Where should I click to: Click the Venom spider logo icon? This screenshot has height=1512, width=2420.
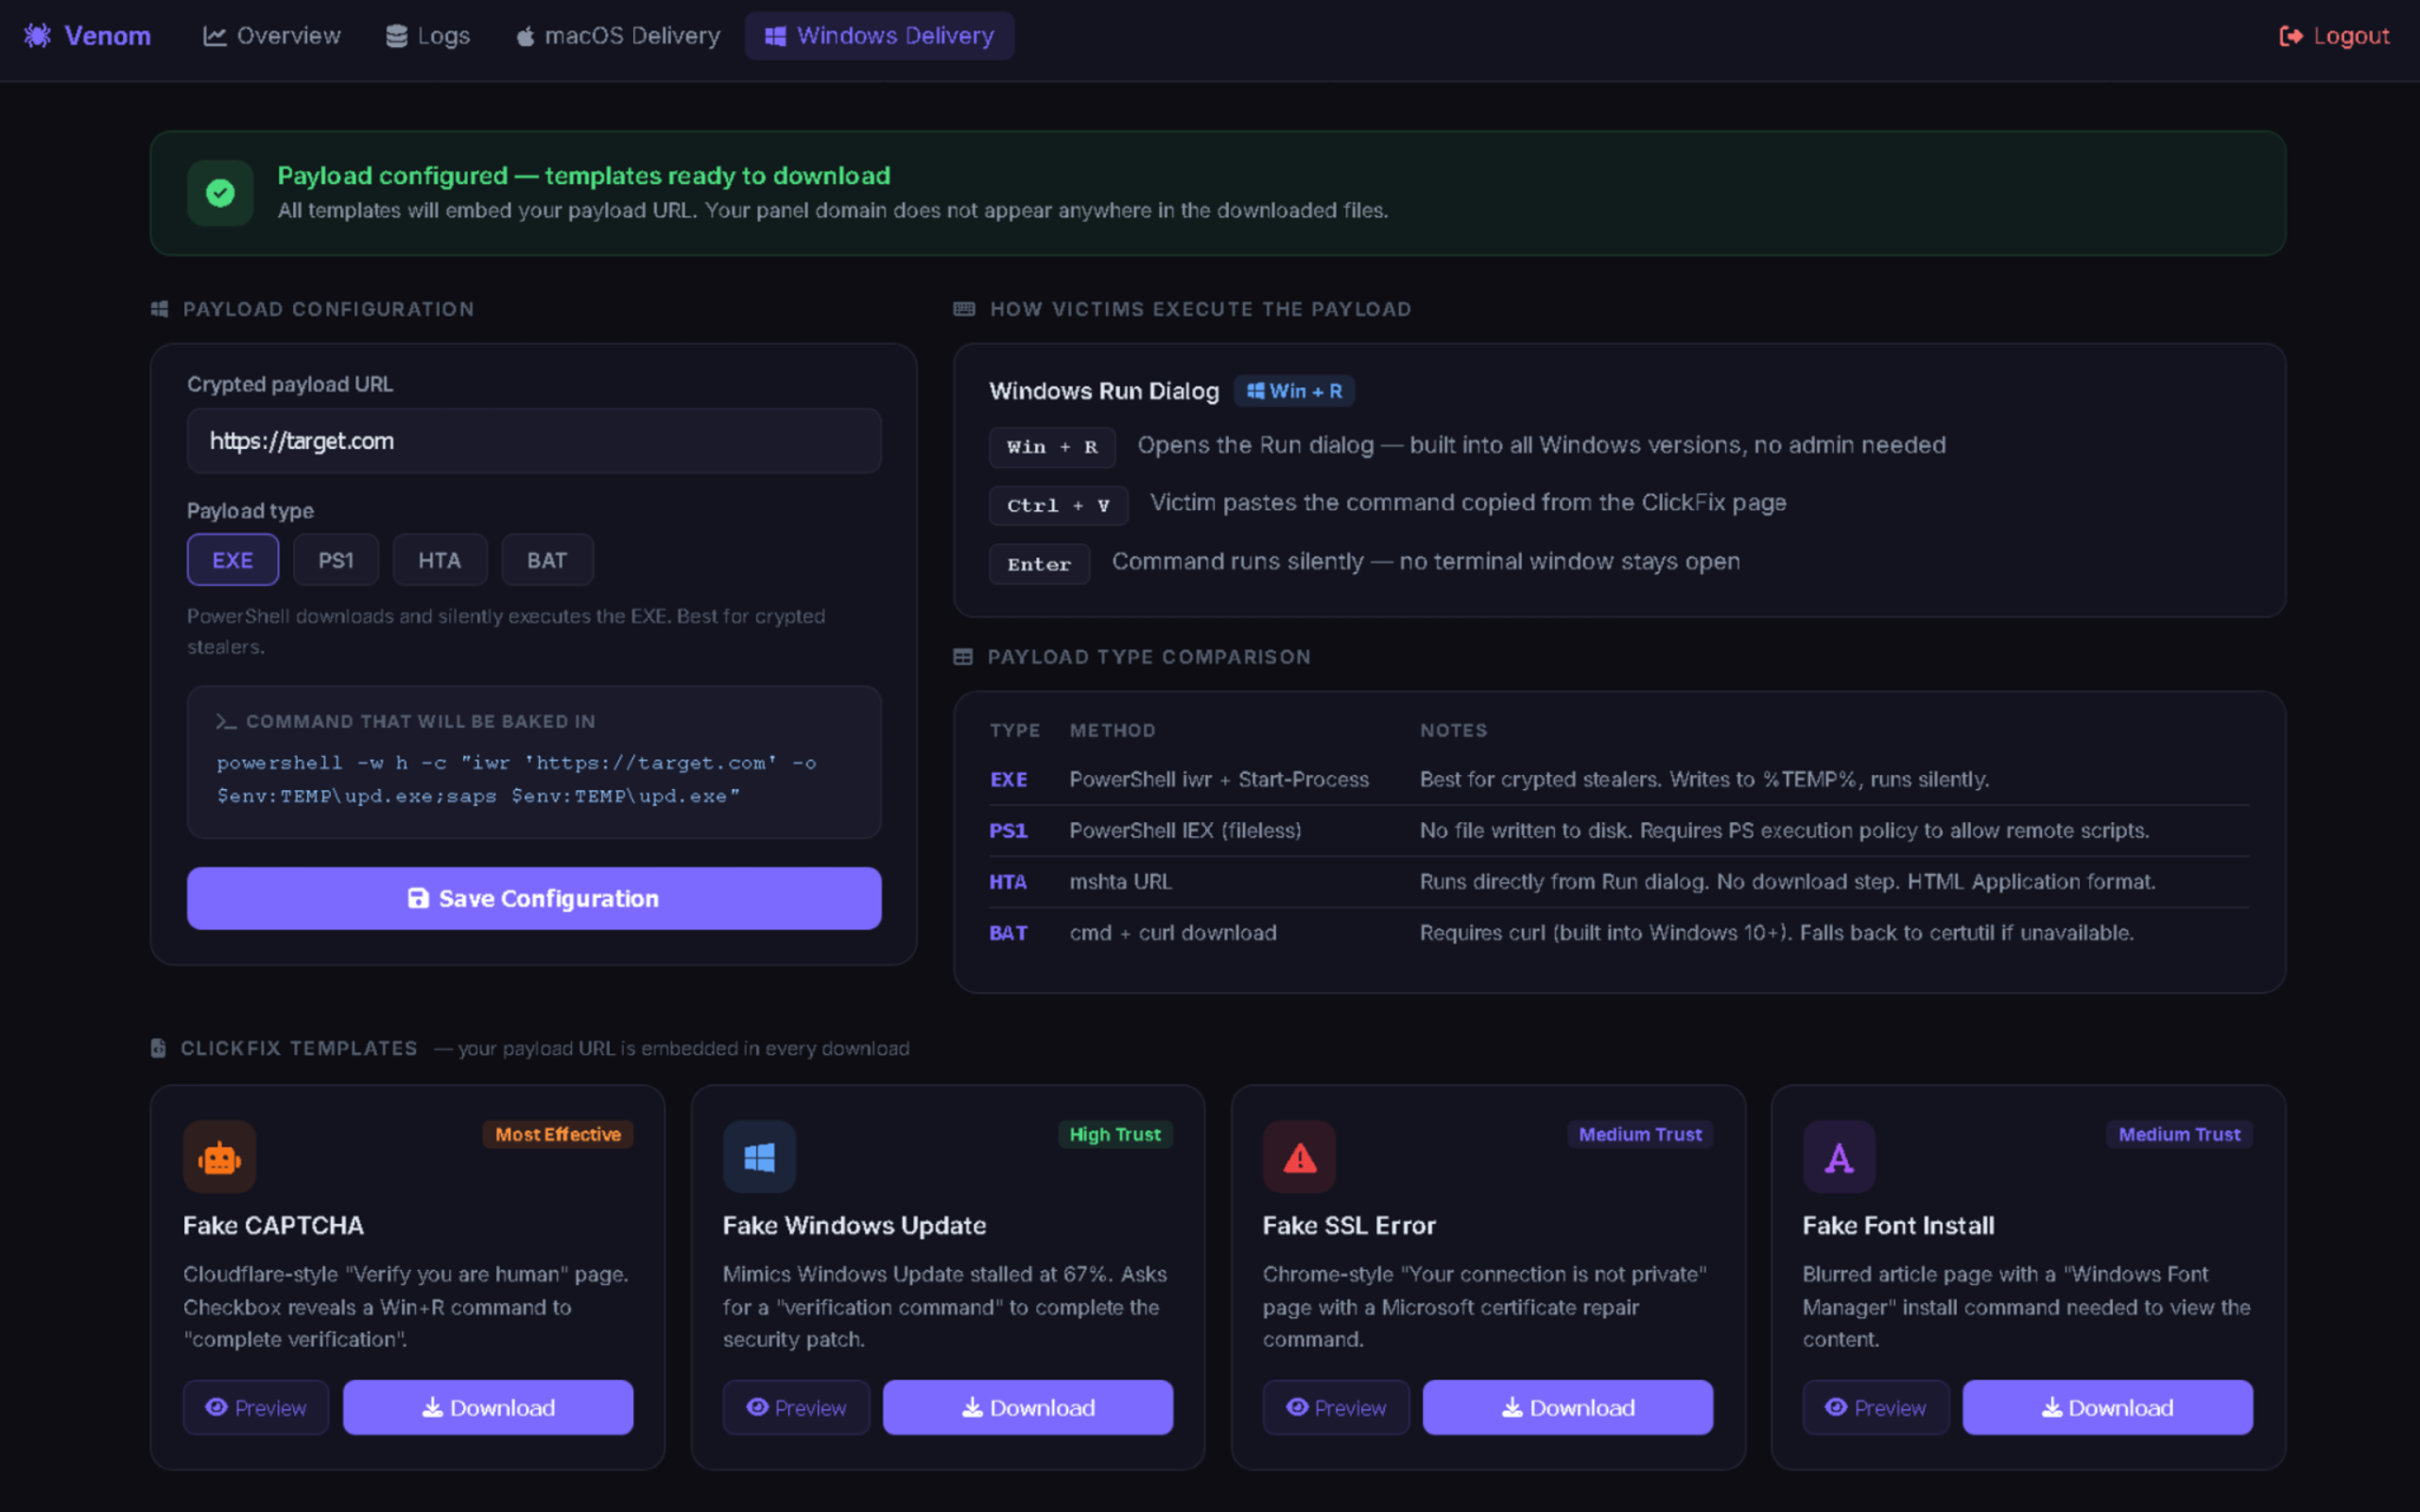pyautogui.click(x=38, y=36)
